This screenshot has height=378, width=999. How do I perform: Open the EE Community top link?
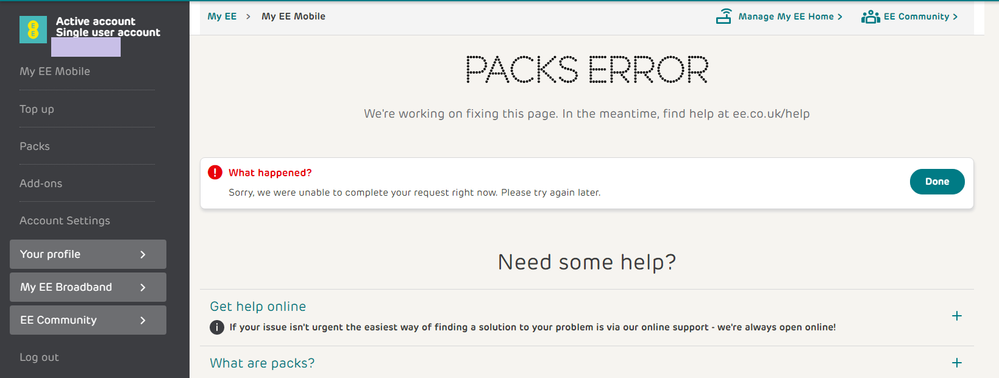pos(921,17)
